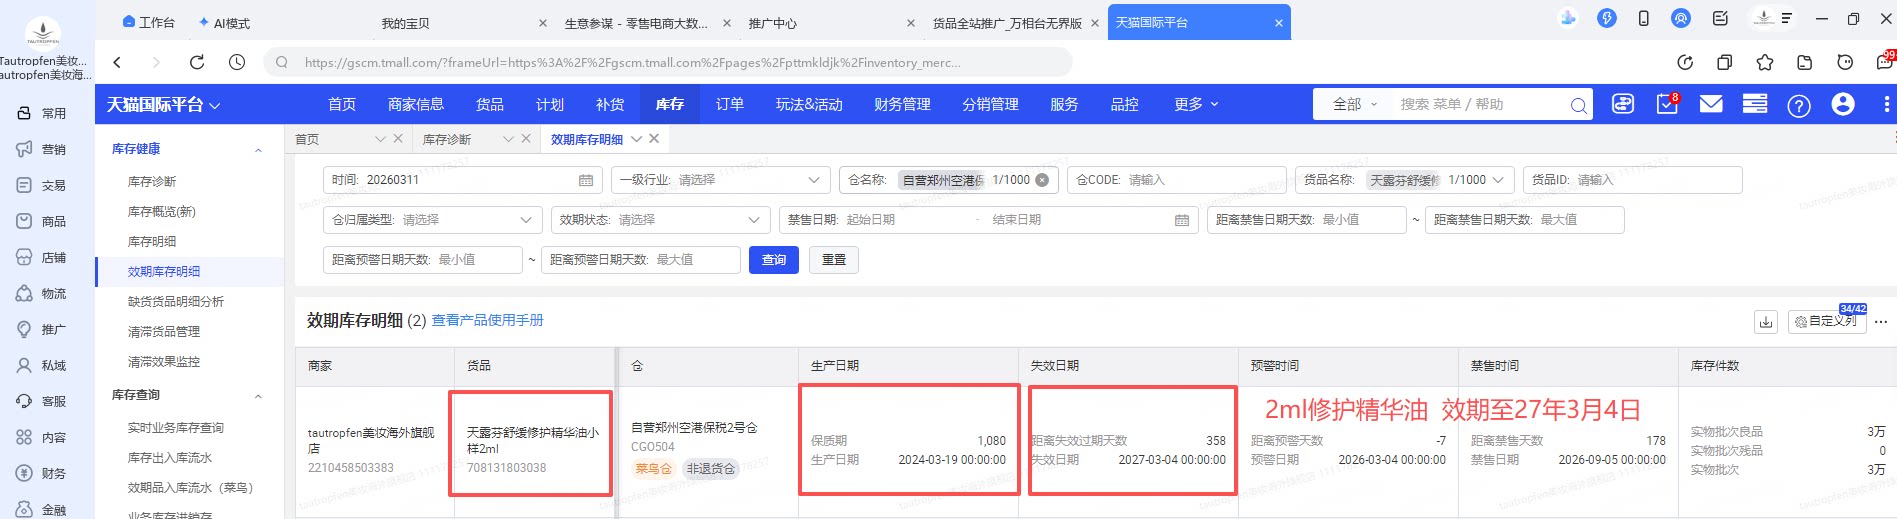Open 缺货货品明细分析 in the left menu
The image size is (1897, 519).
coord(176,301)
